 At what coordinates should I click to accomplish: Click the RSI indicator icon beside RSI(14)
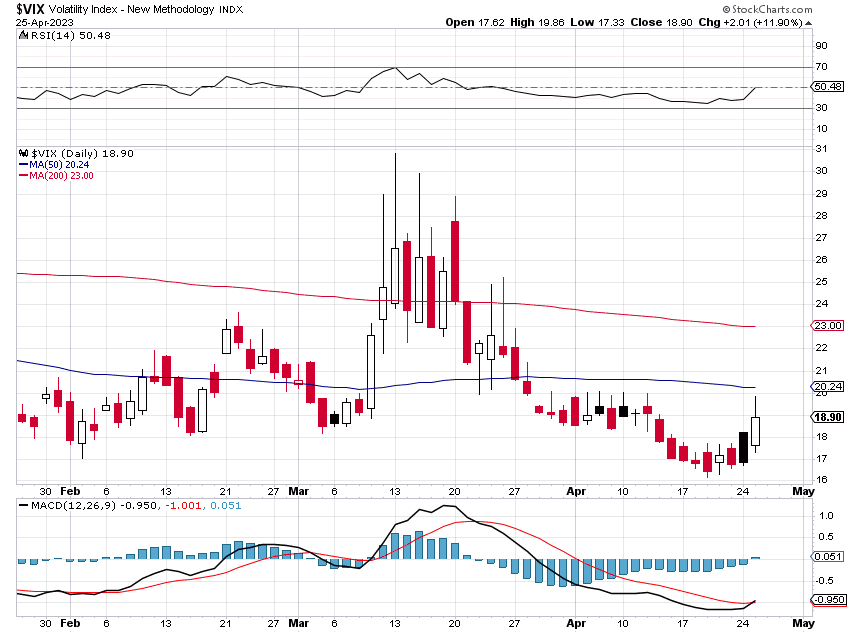click(23, 35)
